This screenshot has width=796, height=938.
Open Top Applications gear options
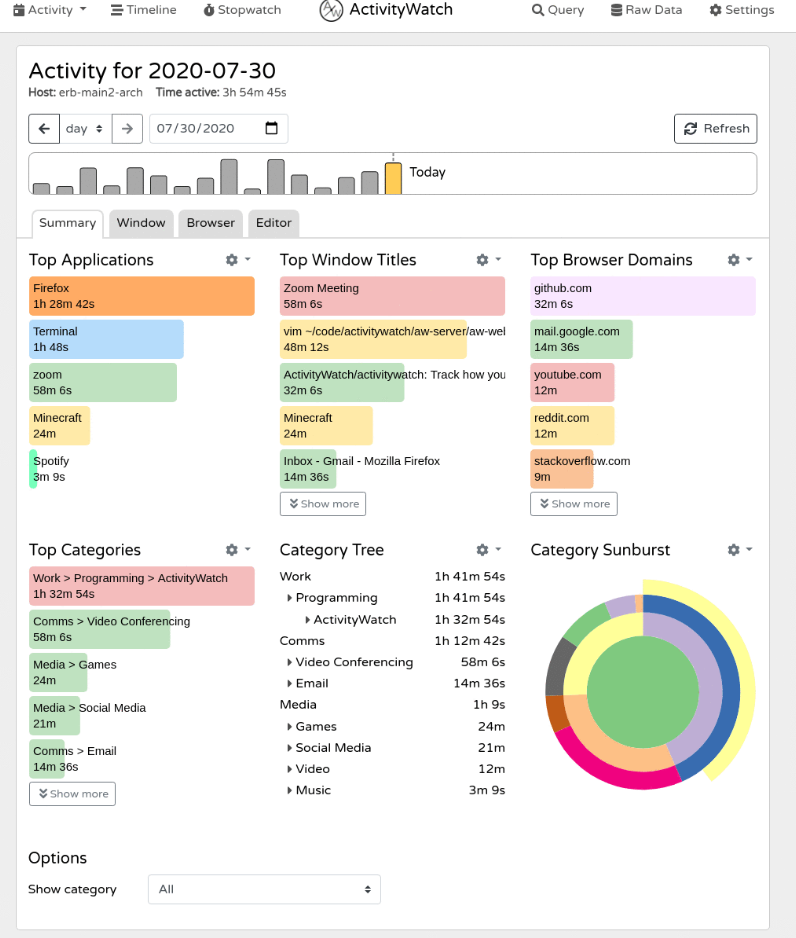pos(237,260)
